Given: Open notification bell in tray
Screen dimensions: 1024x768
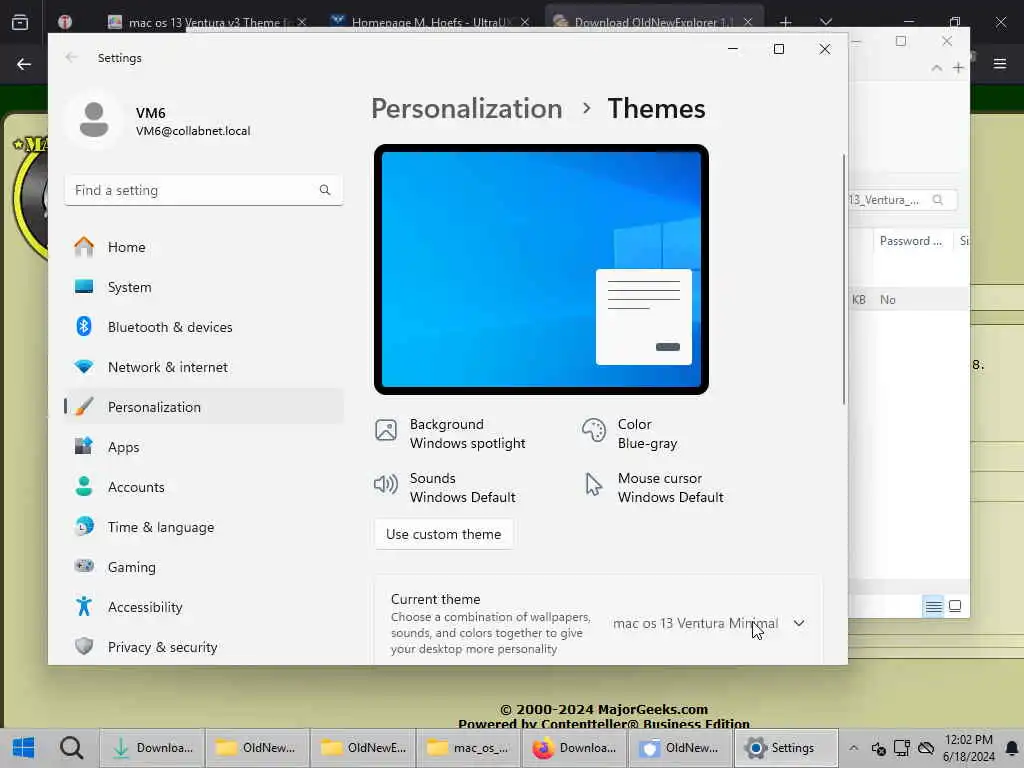Looking at the screenshot, I should 1012,748.
